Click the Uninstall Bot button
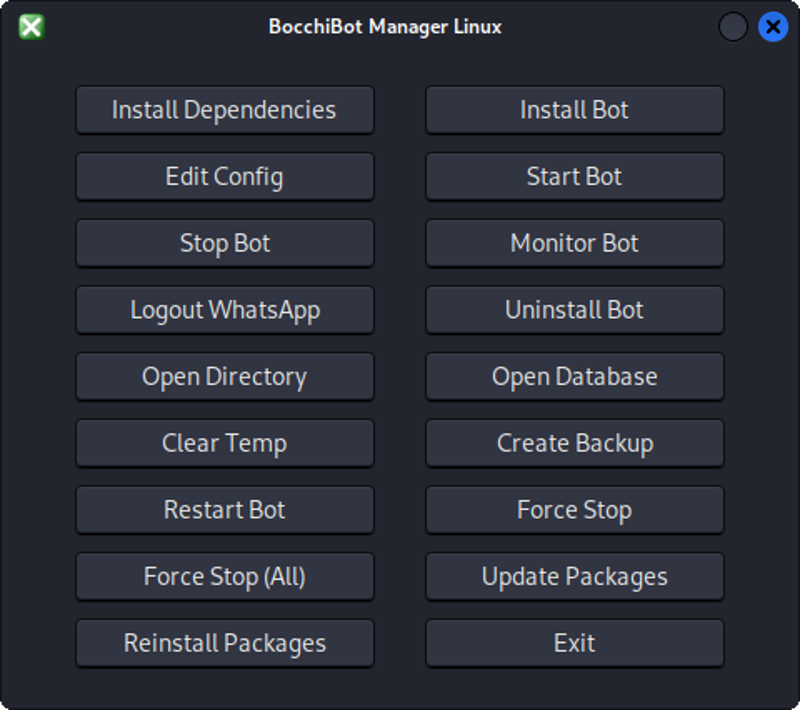Viewport: 800px width, 710px height. click(x=574, y=310)
